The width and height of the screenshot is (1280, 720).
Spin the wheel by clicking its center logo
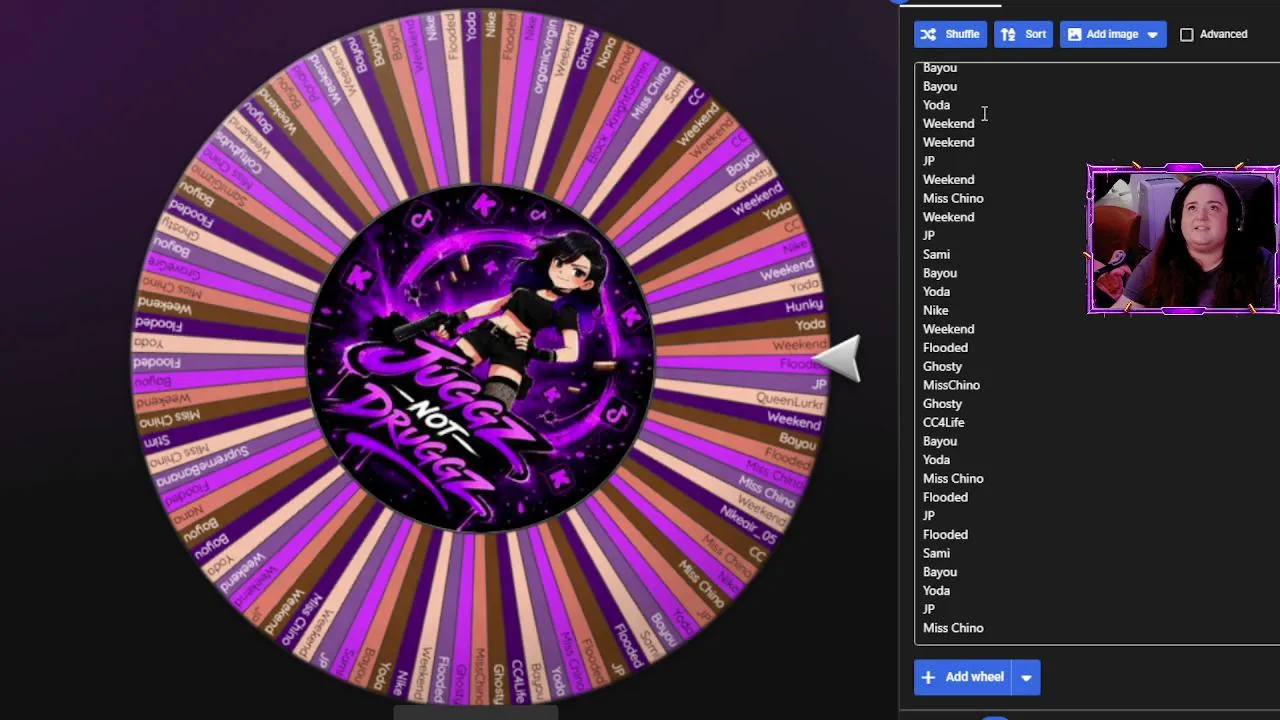coord(482,358)
